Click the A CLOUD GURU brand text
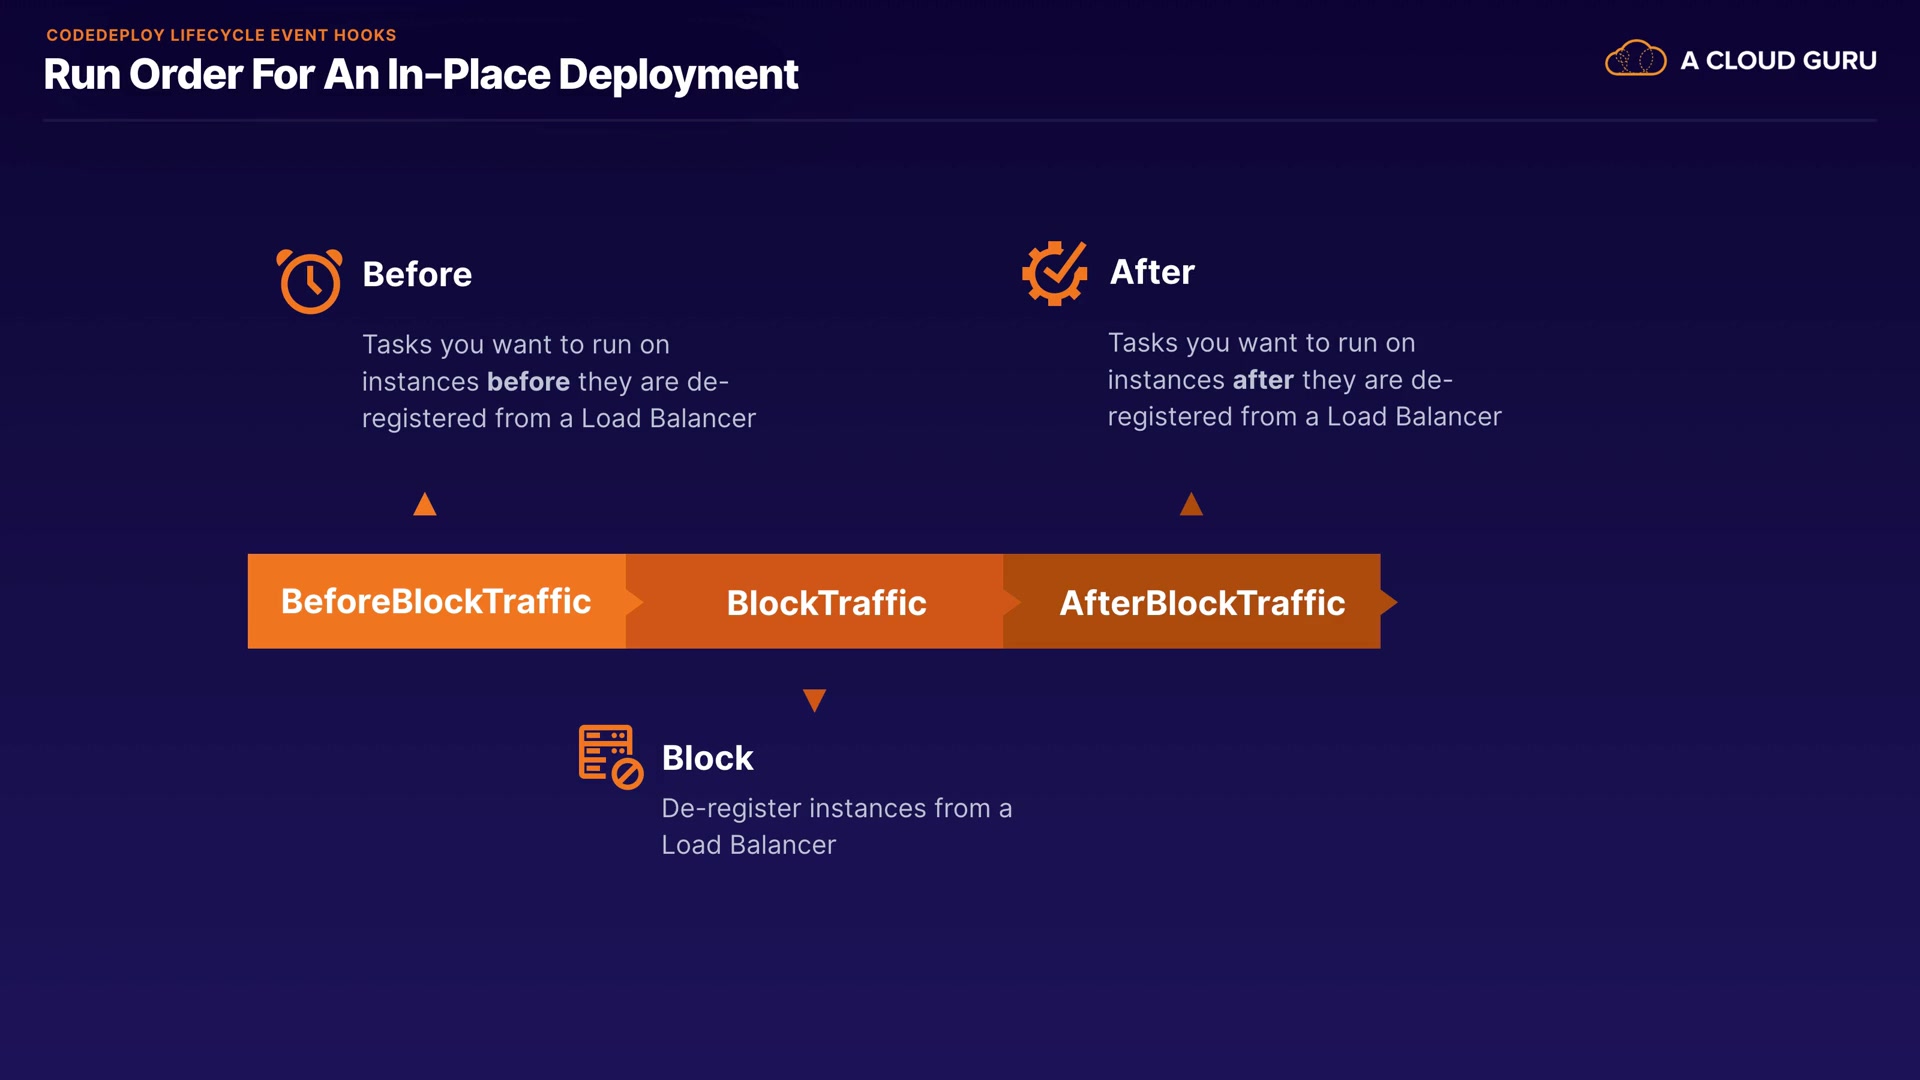Screen dimensions: 1920x1080 (x=1778, y=61)
